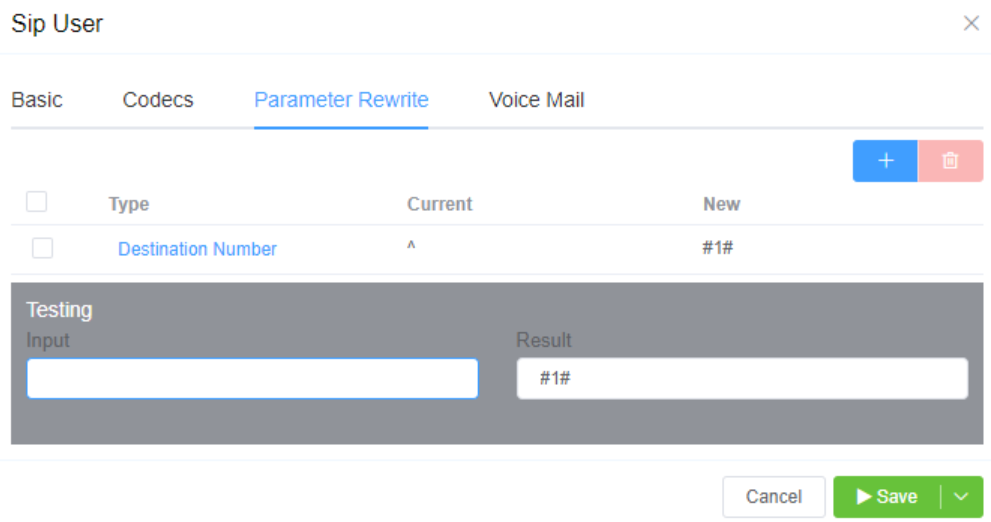Screen dimensions: 991x522
Task: Select the Parameter Rewrite tab
Action: pos(341,100)
